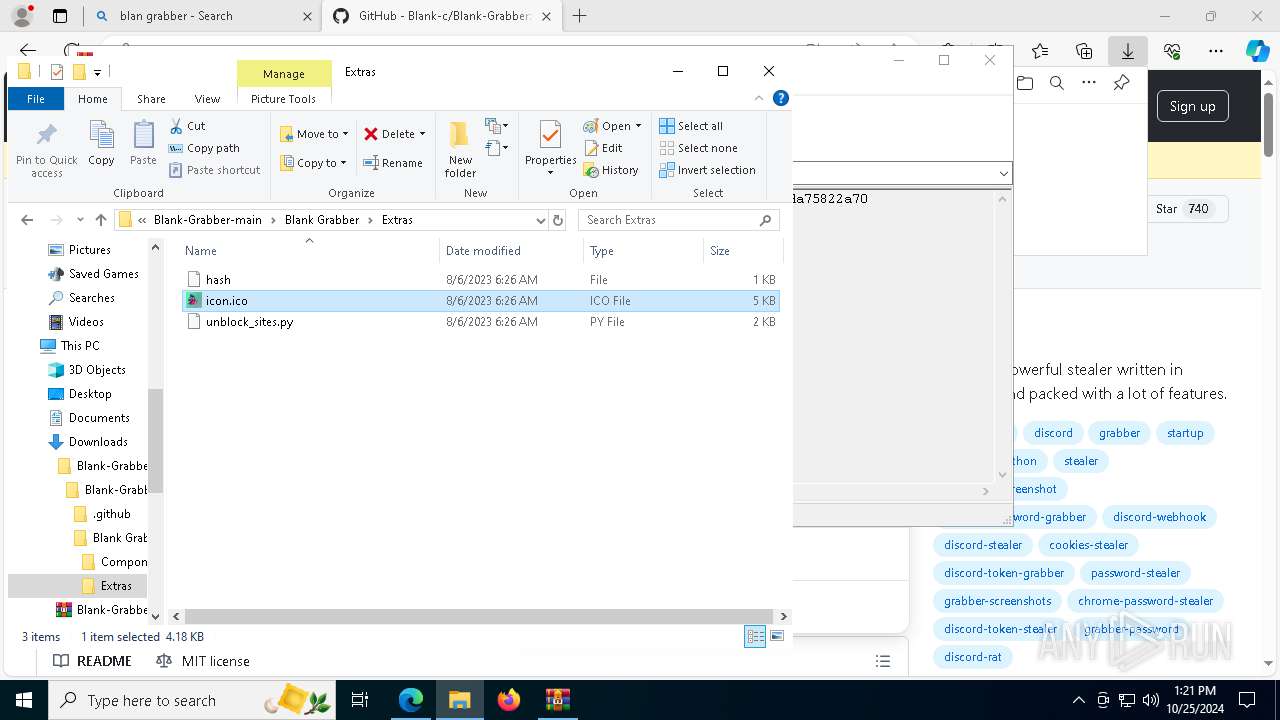The image size is (1280, 720).
Task: Click the README tab link
Action: pos(92,661)
